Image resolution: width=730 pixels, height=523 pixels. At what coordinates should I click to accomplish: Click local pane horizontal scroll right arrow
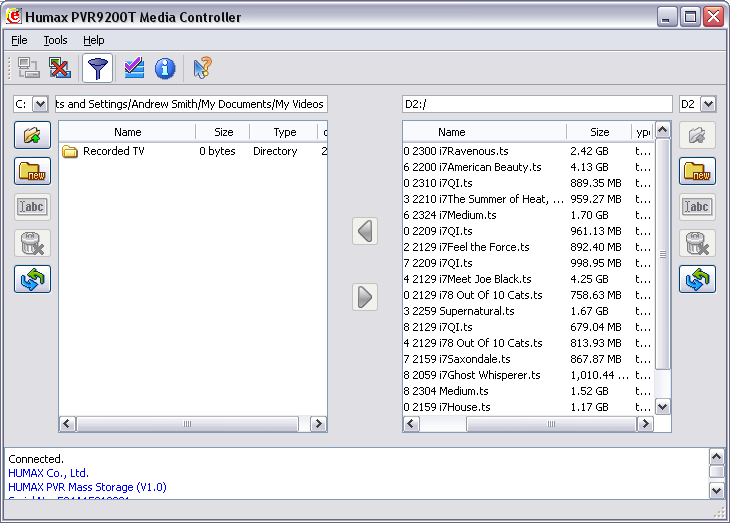(318, 423)
